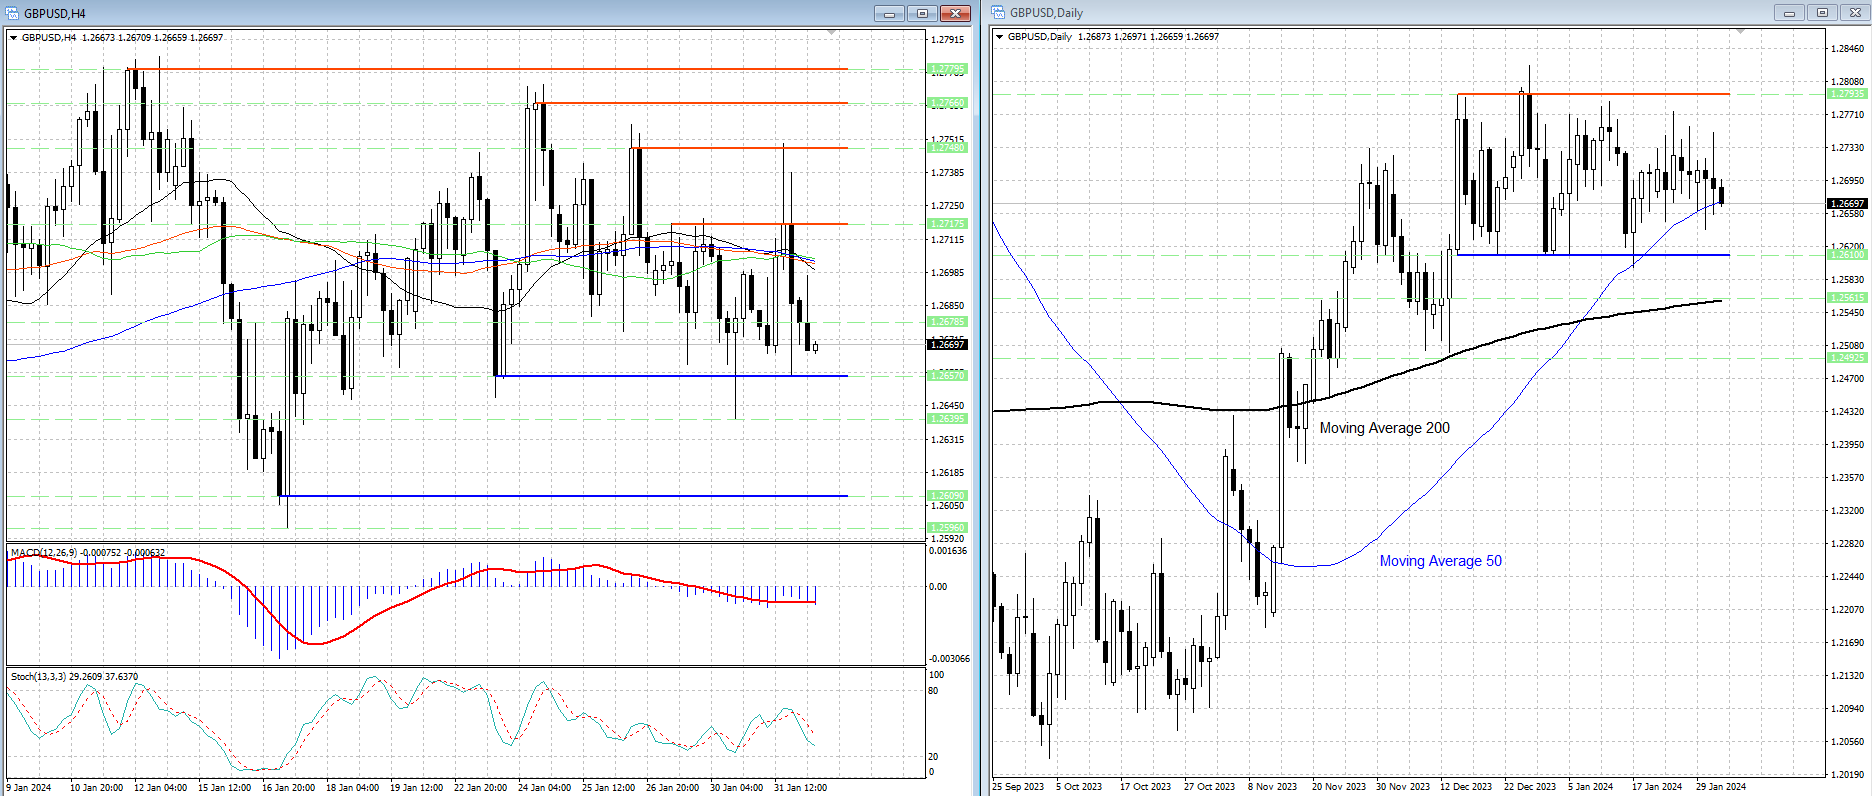Viewport: 1872px width, 796px height.
Task: Click the GBPUSD,H4 chart window icon
Action: (13, 13)
